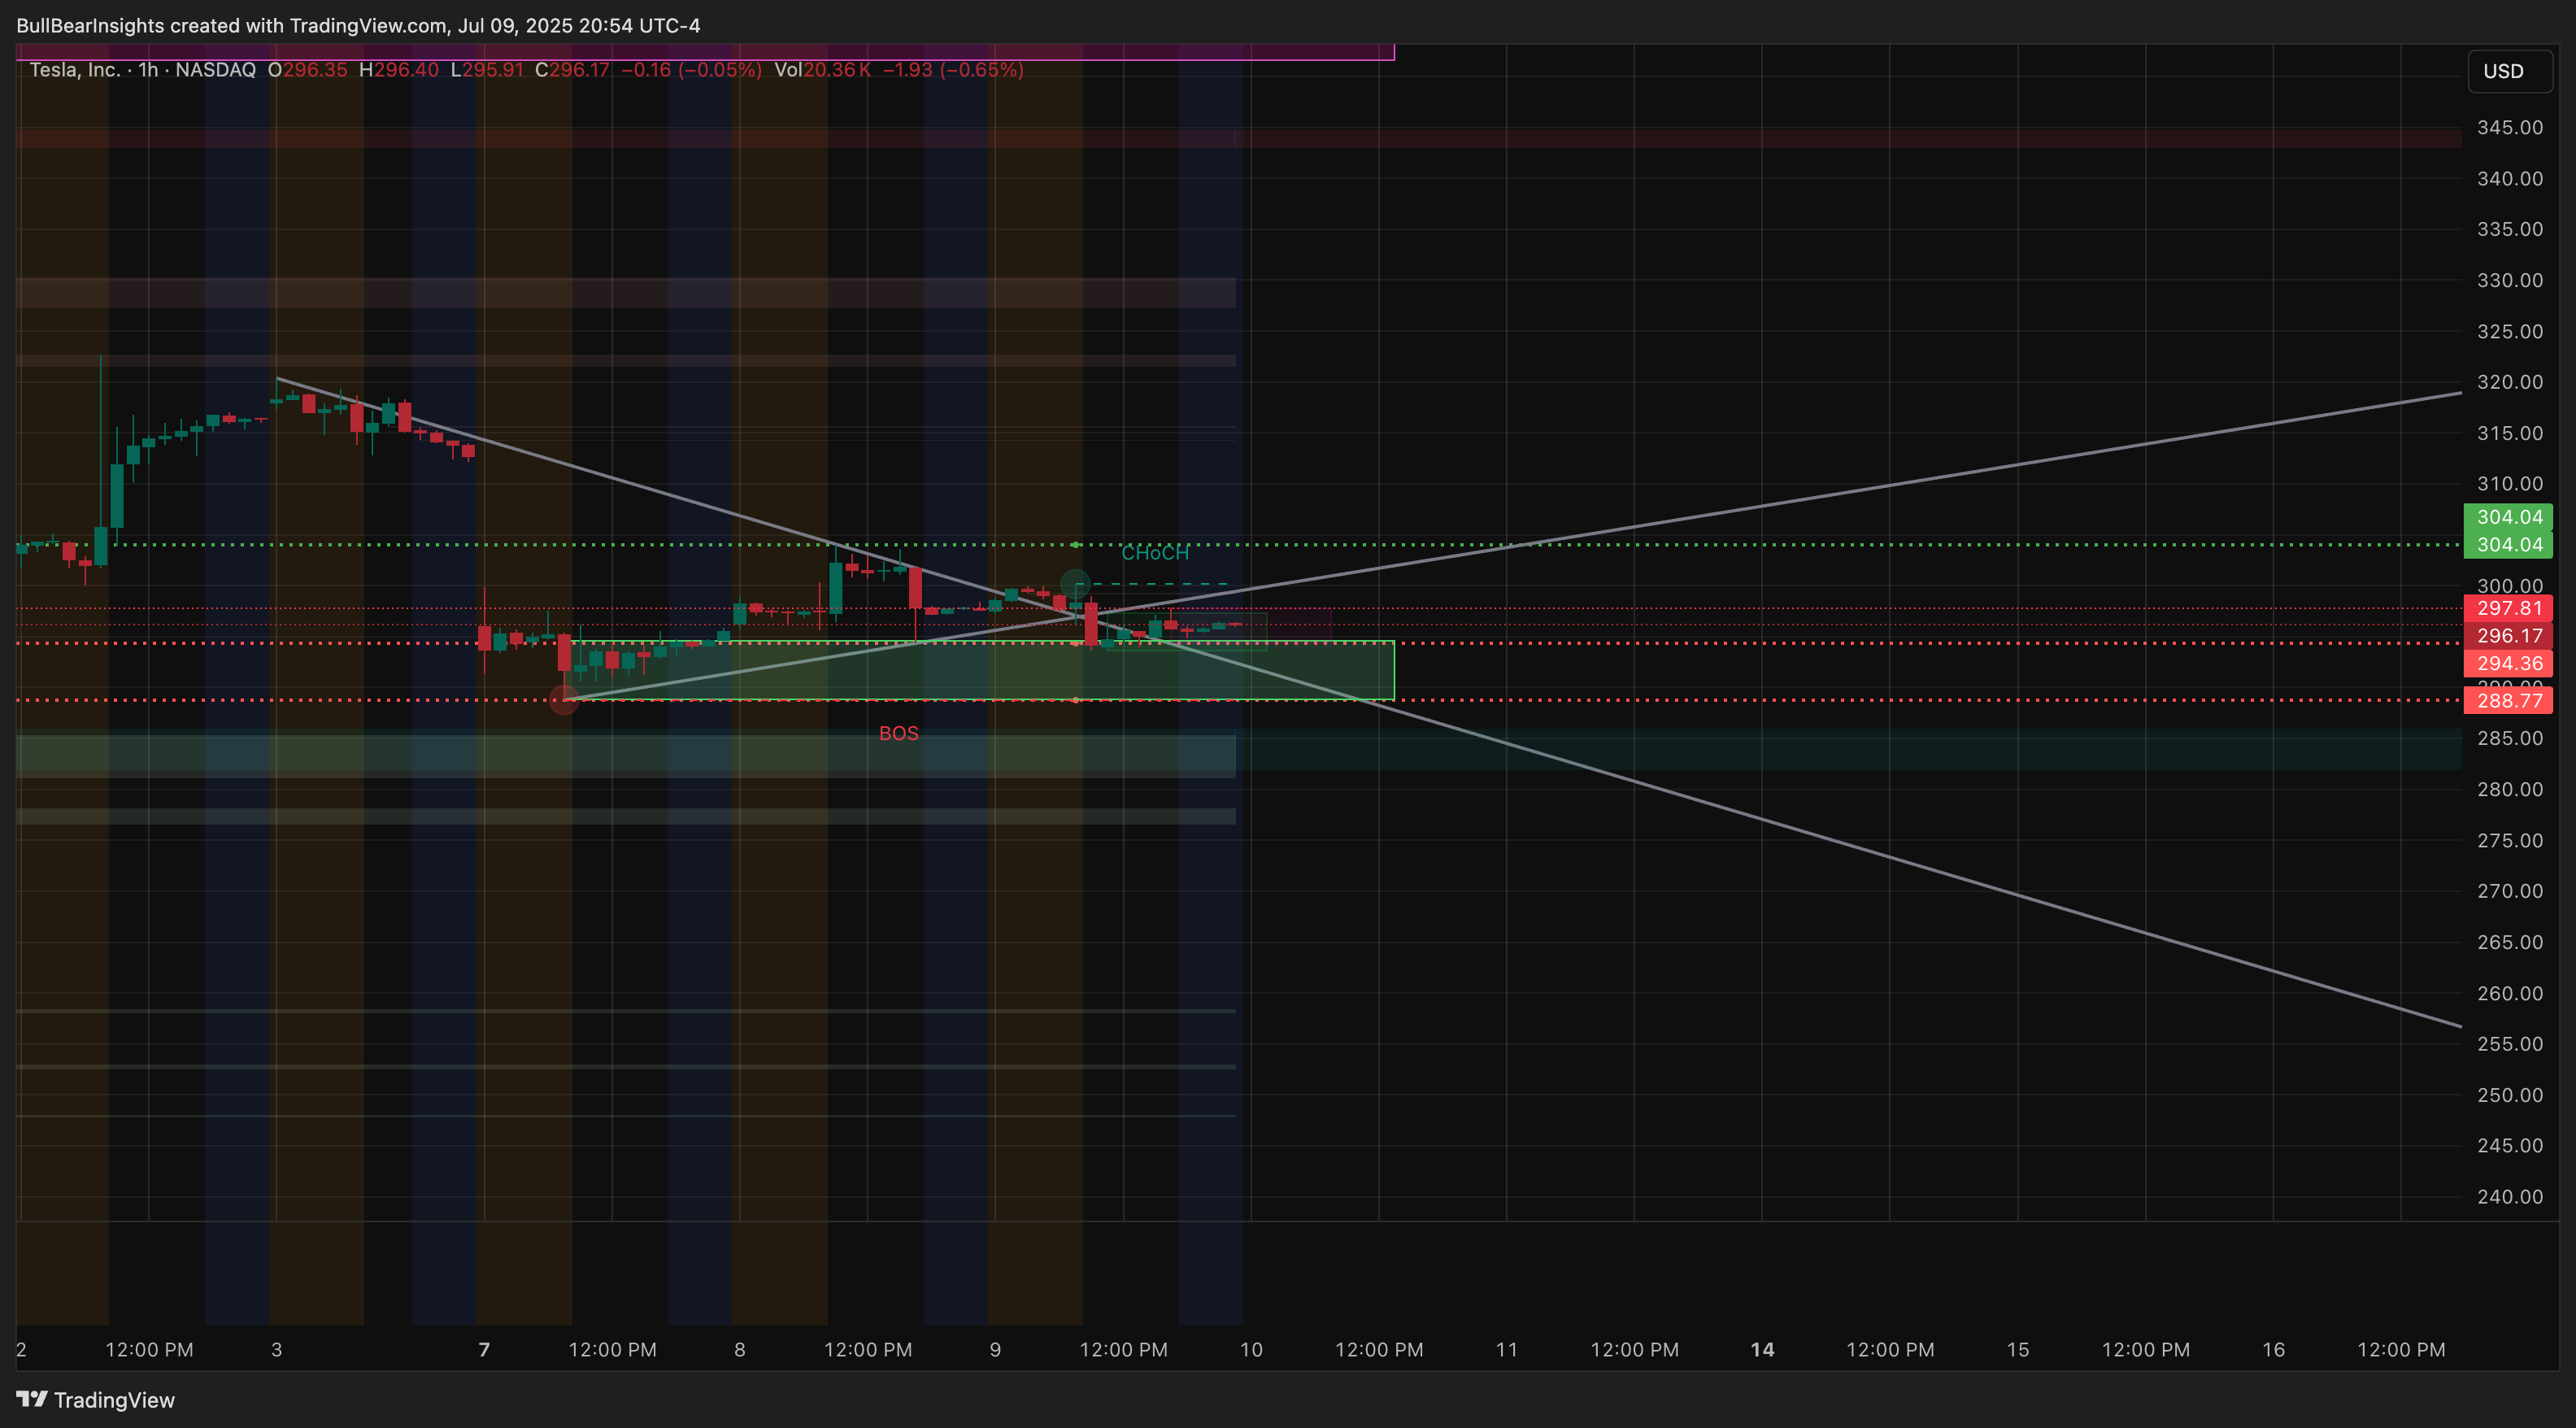Viewport: 2576px width, 1428px height.
Task: Click 255.00 on the price axis
Action: coord(2509,1044)
